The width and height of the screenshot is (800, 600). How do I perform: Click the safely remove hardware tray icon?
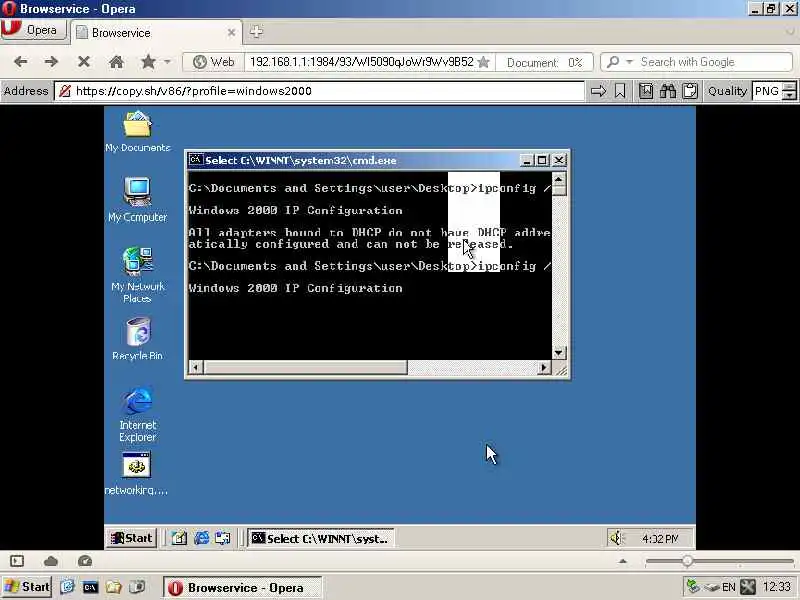point(711,587)
